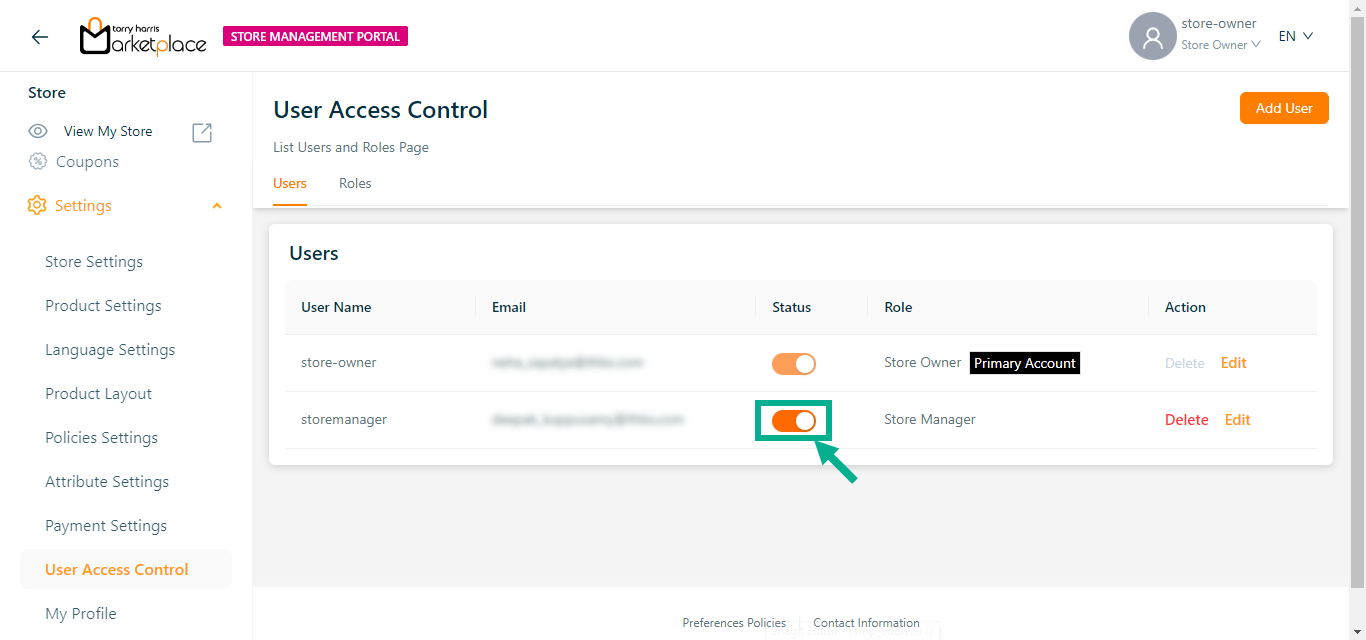Click the Settings gear icon
Screen dimensions: 1366x640
click(x=37, y=206)
